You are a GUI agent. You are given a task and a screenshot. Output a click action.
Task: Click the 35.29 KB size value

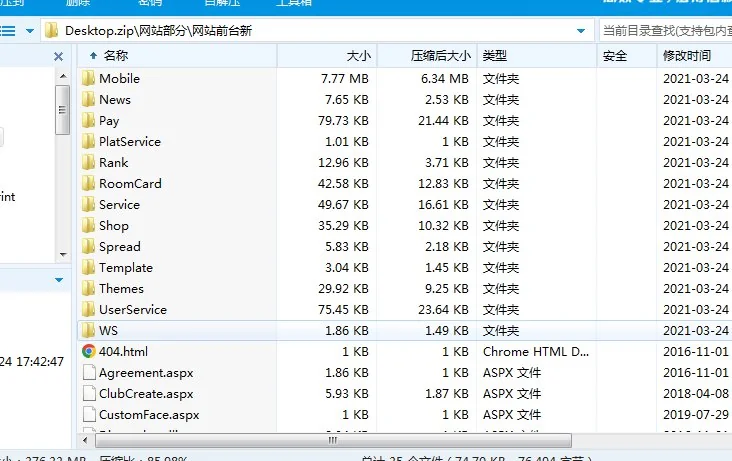(x=343, y=226)
